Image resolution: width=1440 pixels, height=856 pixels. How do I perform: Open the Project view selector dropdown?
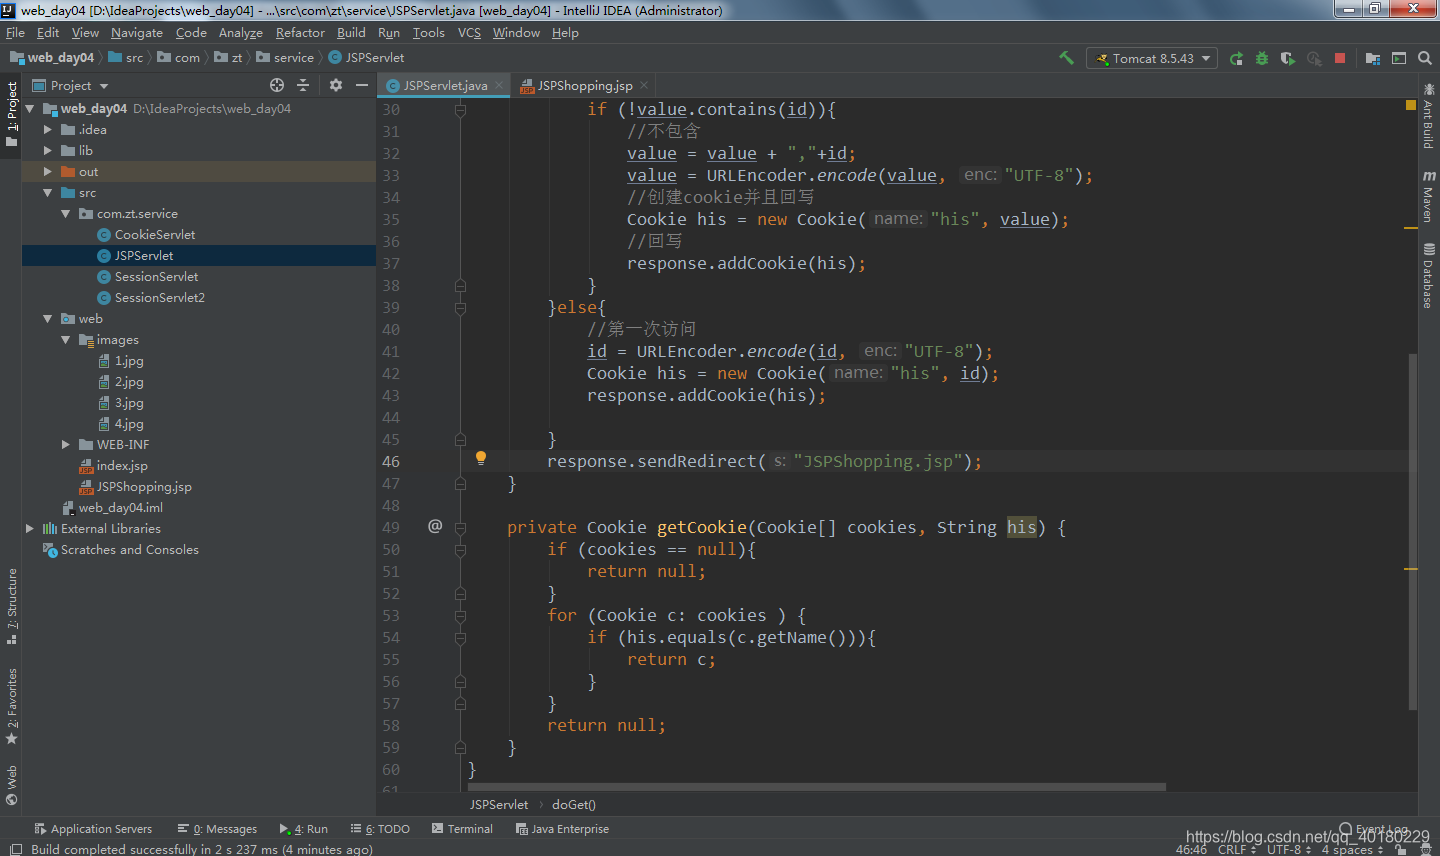click(x=70, y=85)
